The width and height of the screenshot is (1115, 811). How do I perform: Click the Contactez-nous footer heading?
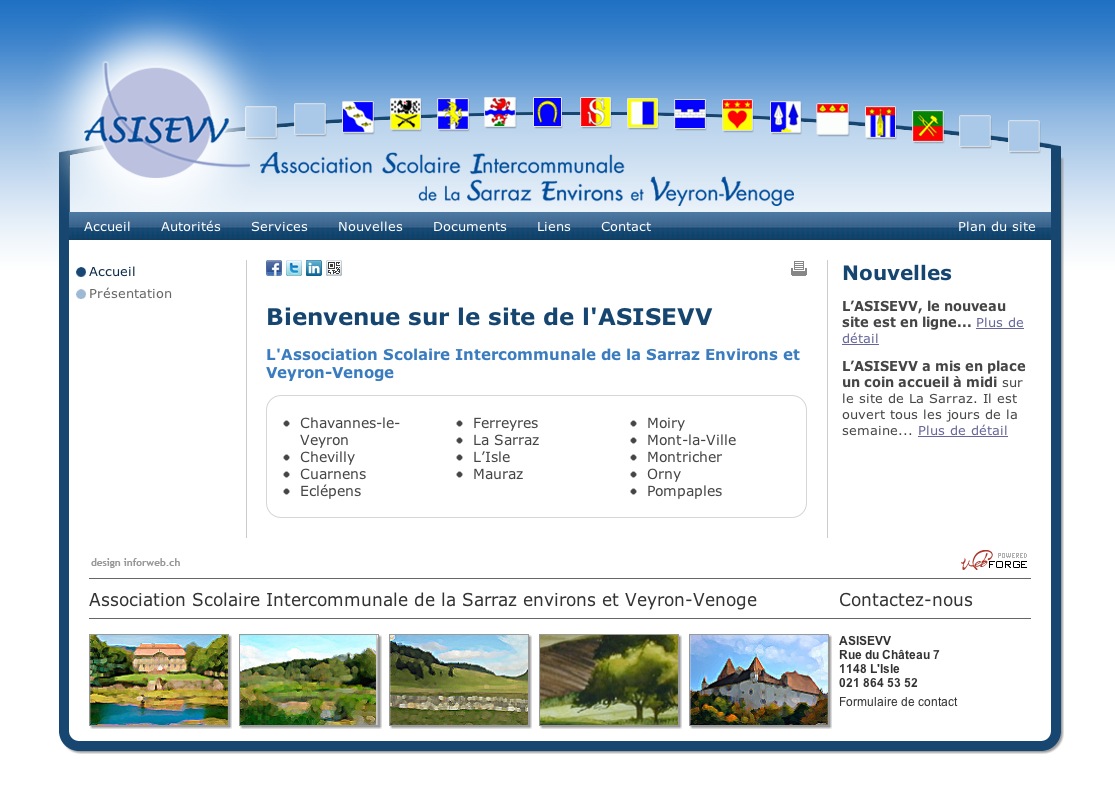coord(905,600)
